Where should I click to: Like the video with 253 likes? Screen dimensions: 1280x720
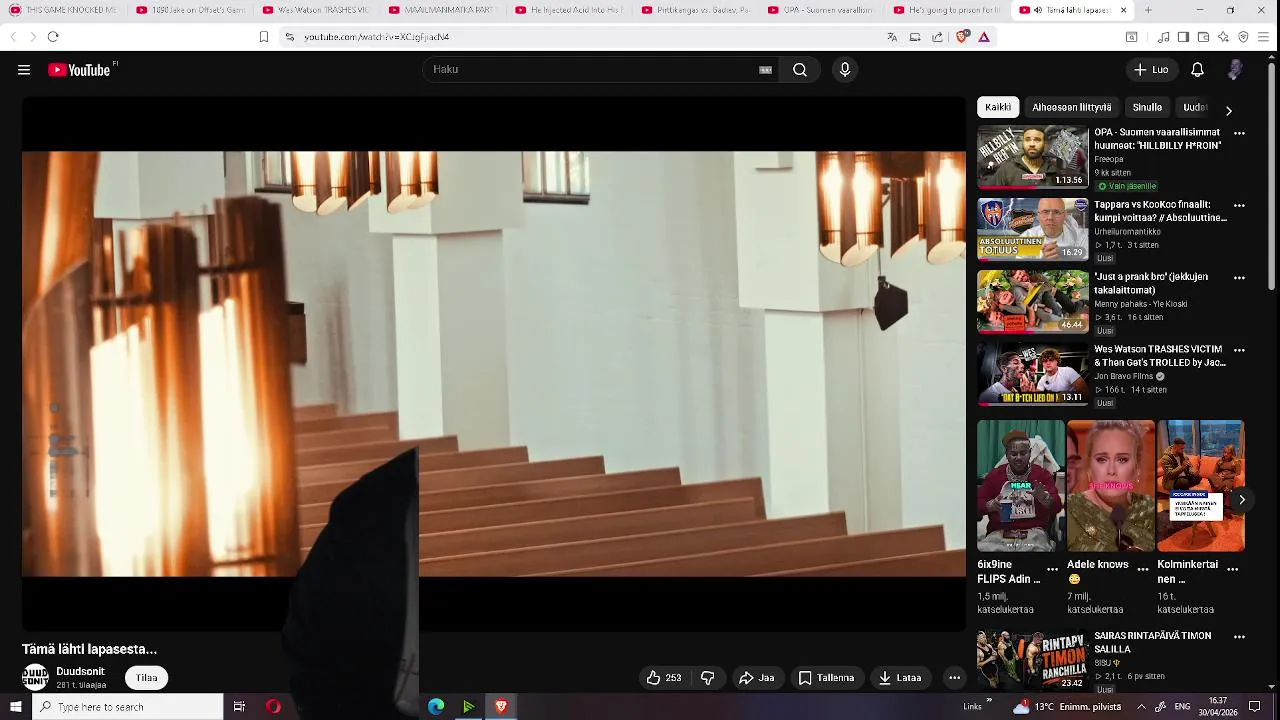click(x=664, y=678)
